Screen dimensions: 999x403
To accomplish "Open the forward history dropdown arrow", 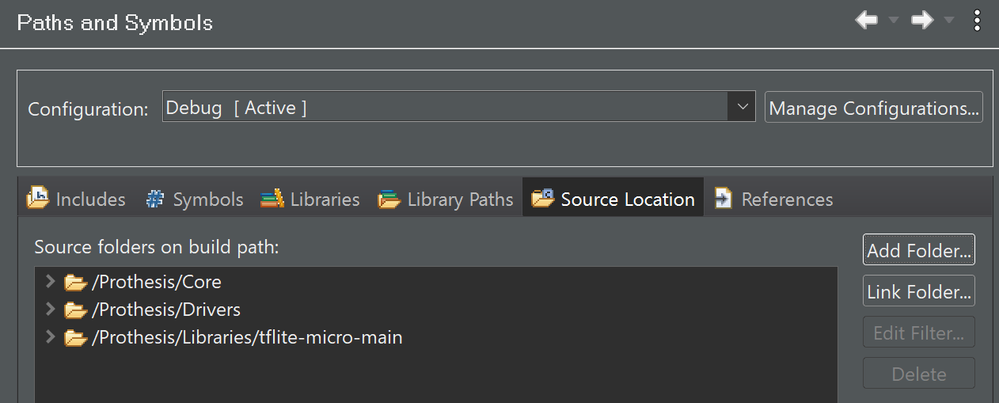I will tap(948, 22).
